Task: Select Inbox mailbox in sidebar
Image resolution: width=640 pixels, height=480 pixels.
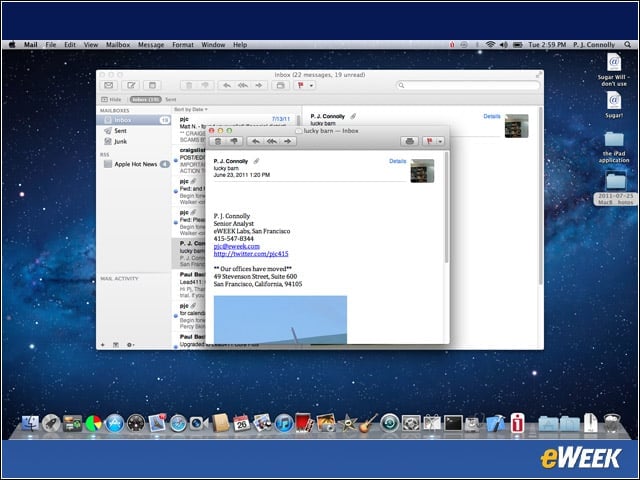Action: [x=134, y=120]
